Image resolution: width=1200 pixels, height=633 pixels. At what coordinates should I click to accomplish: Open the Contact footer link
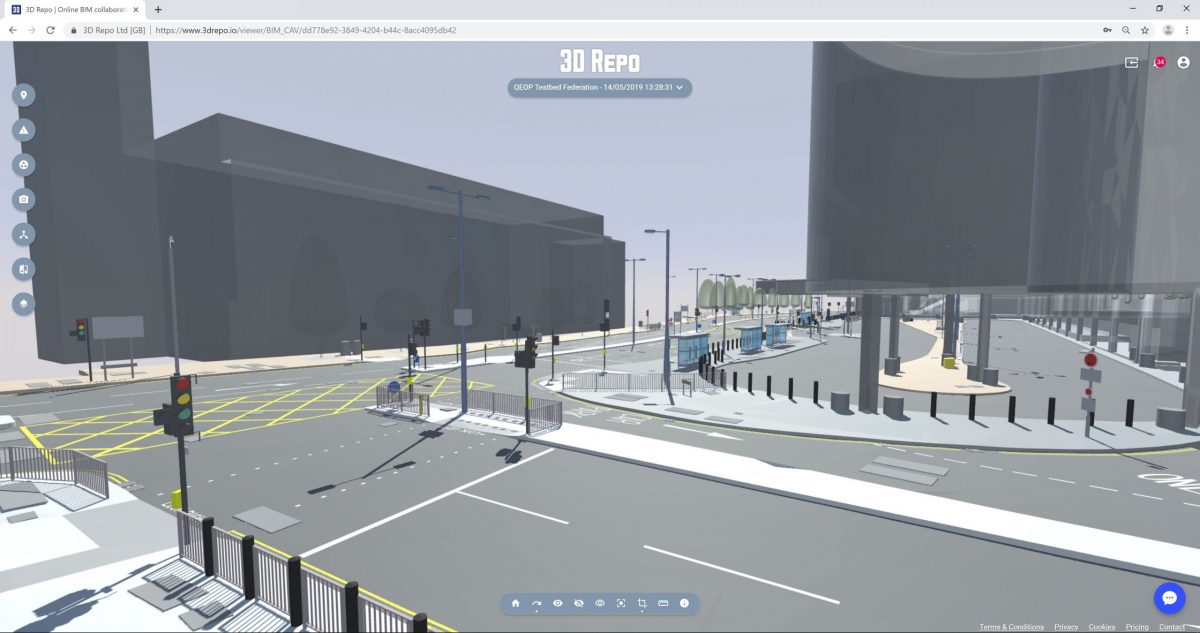pyautogui.click(x=1171, y=627)
